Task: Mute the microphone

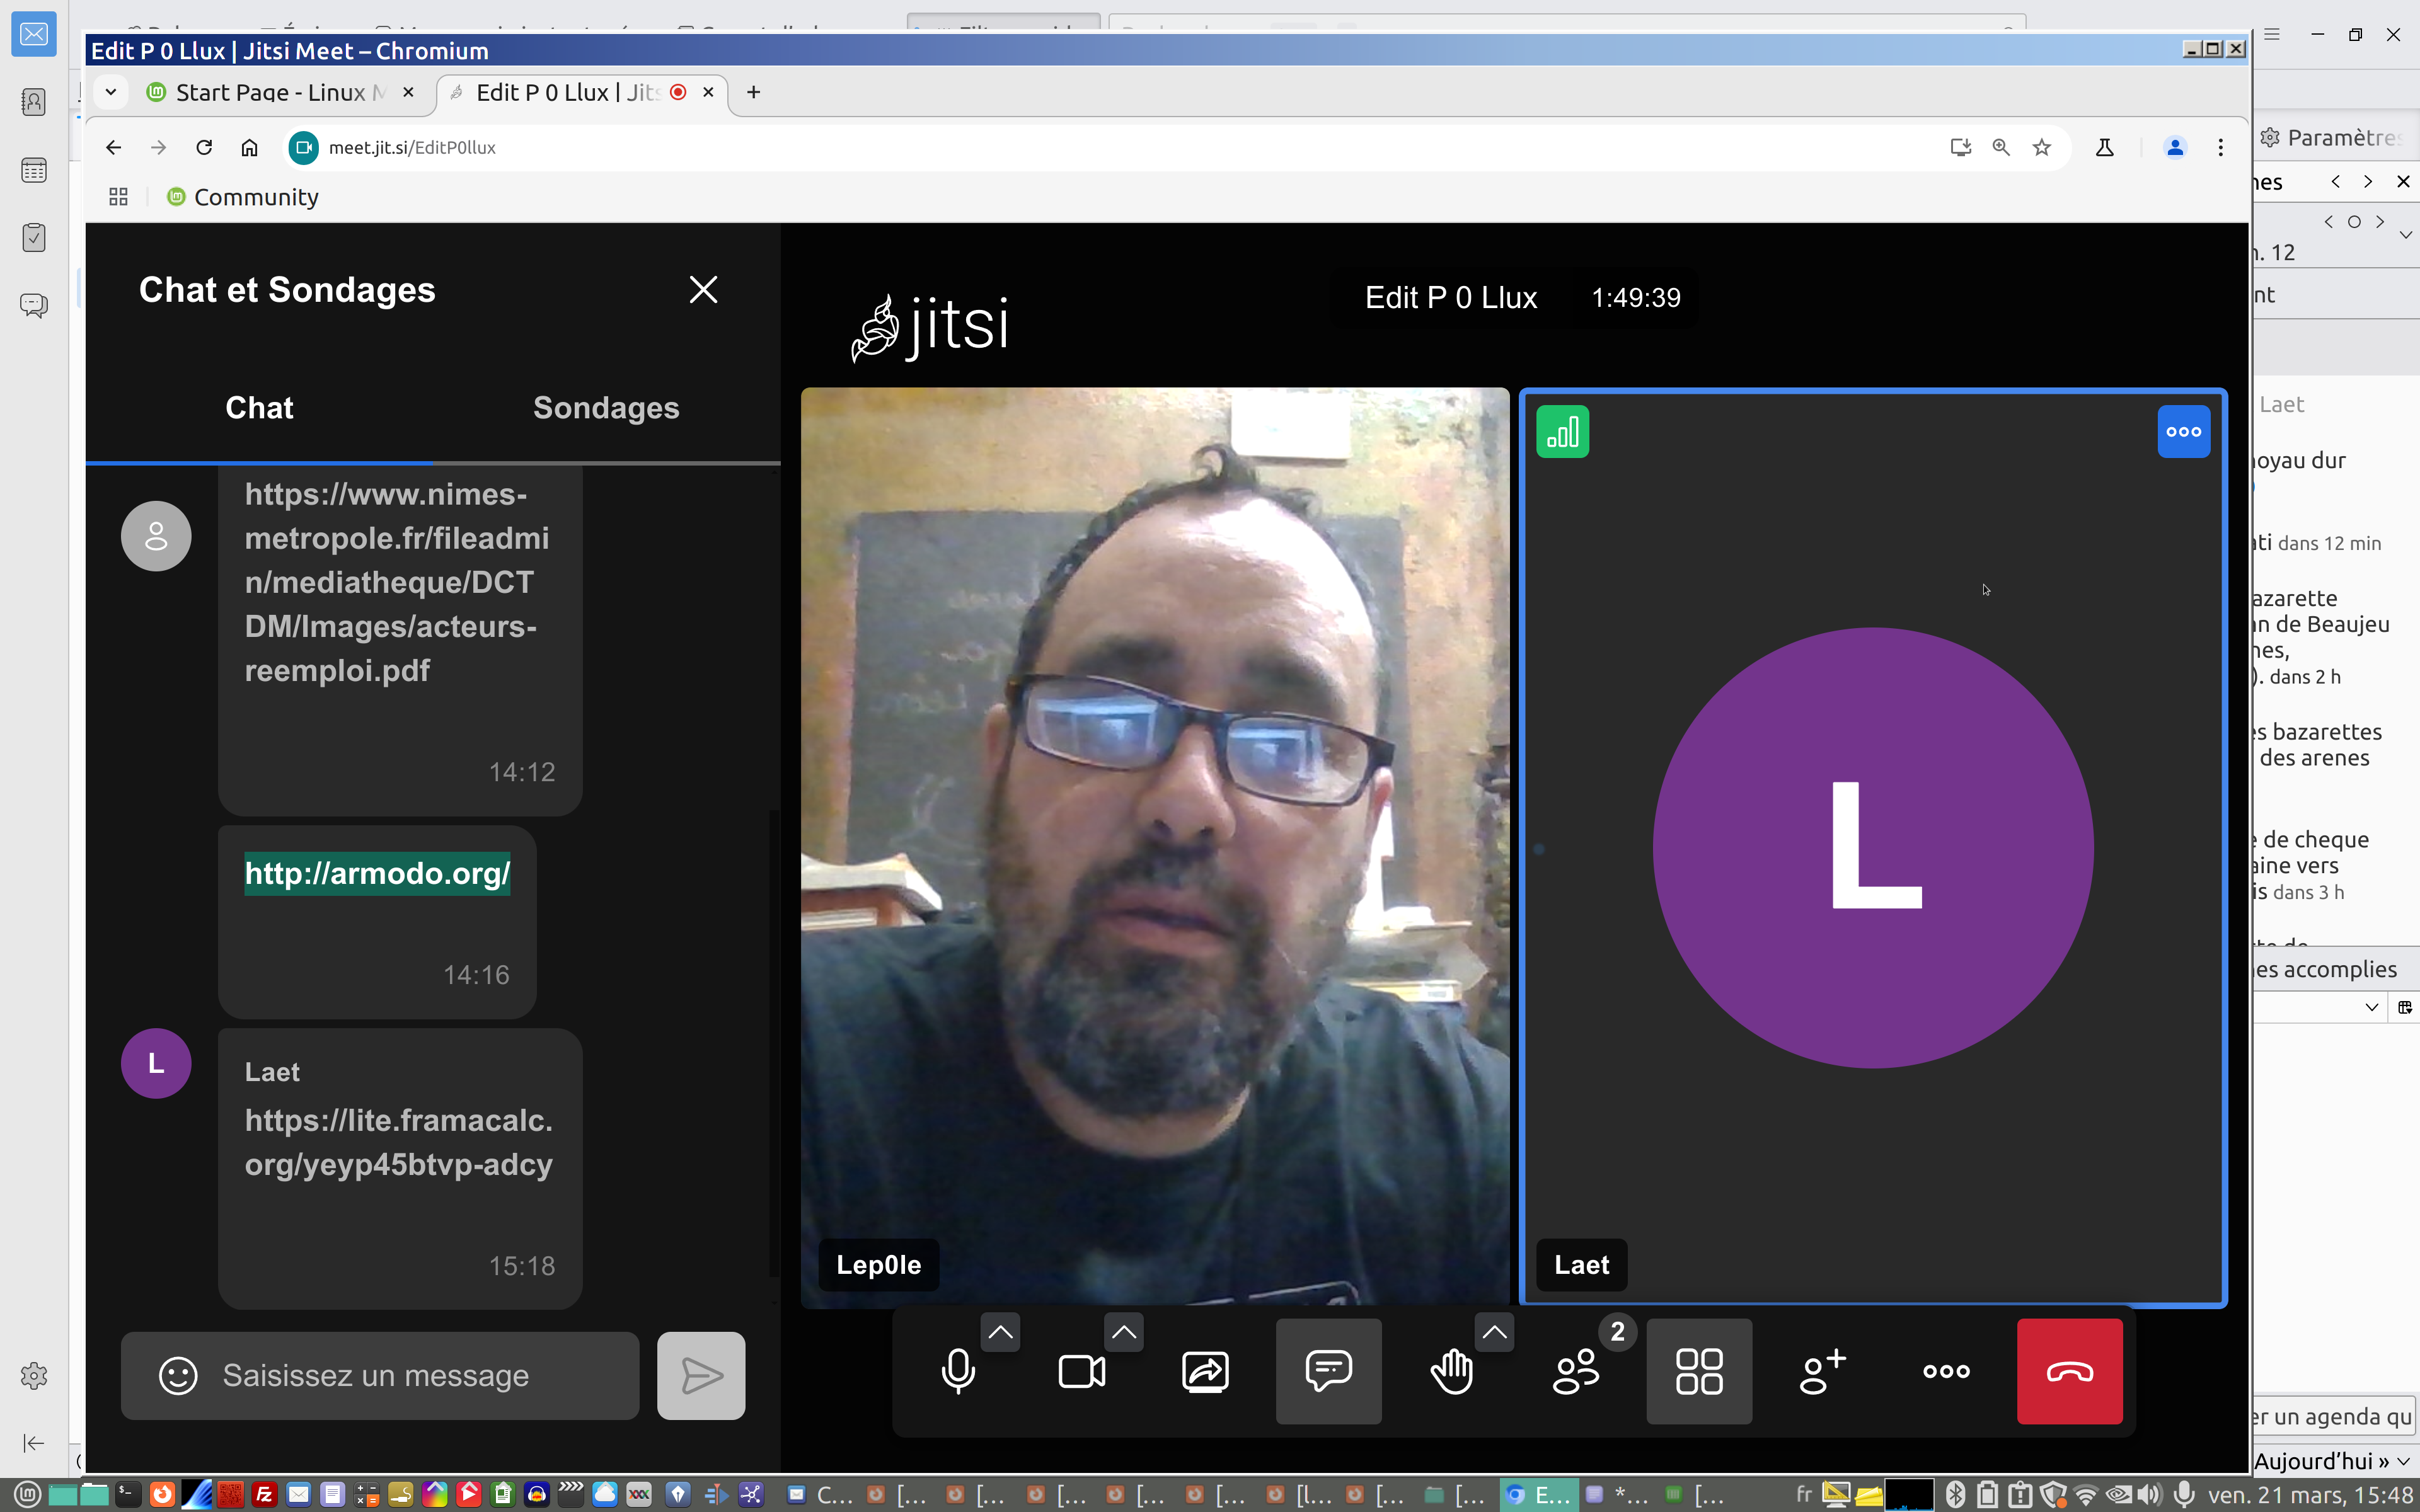Action: click(x=957, y=1371)
